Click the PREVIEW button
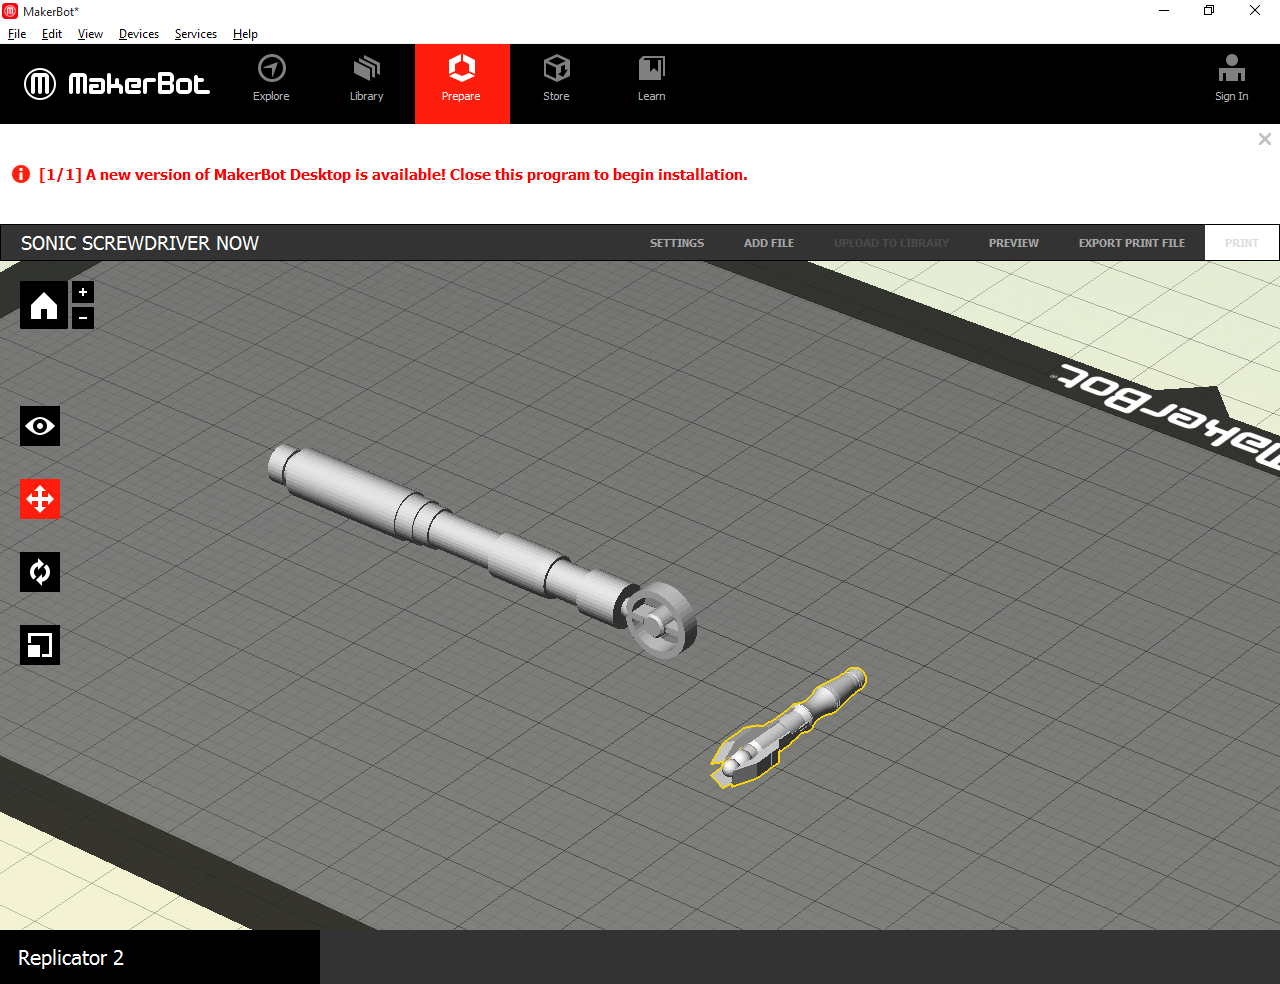Screen dimensions: 1280x984 [x=1014, y=243]
